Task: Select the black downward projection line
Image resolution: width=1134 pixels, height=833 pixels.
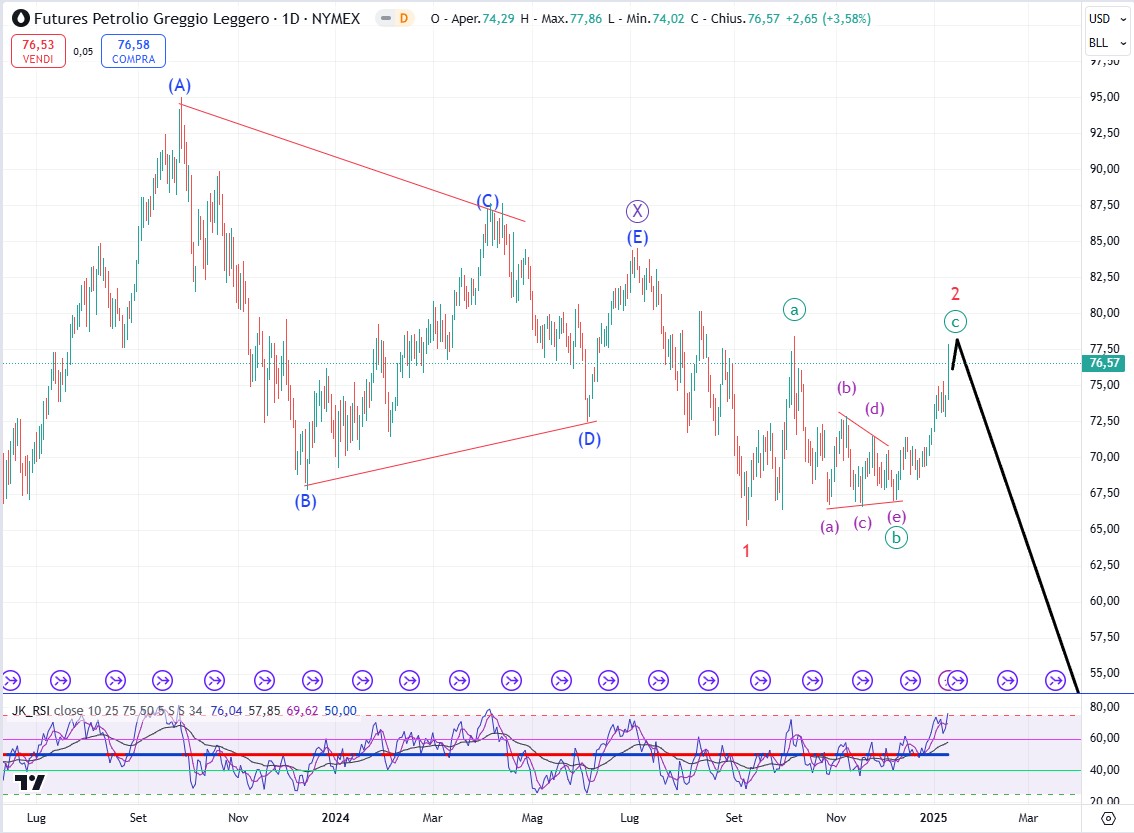Action: coord(1018,517)
